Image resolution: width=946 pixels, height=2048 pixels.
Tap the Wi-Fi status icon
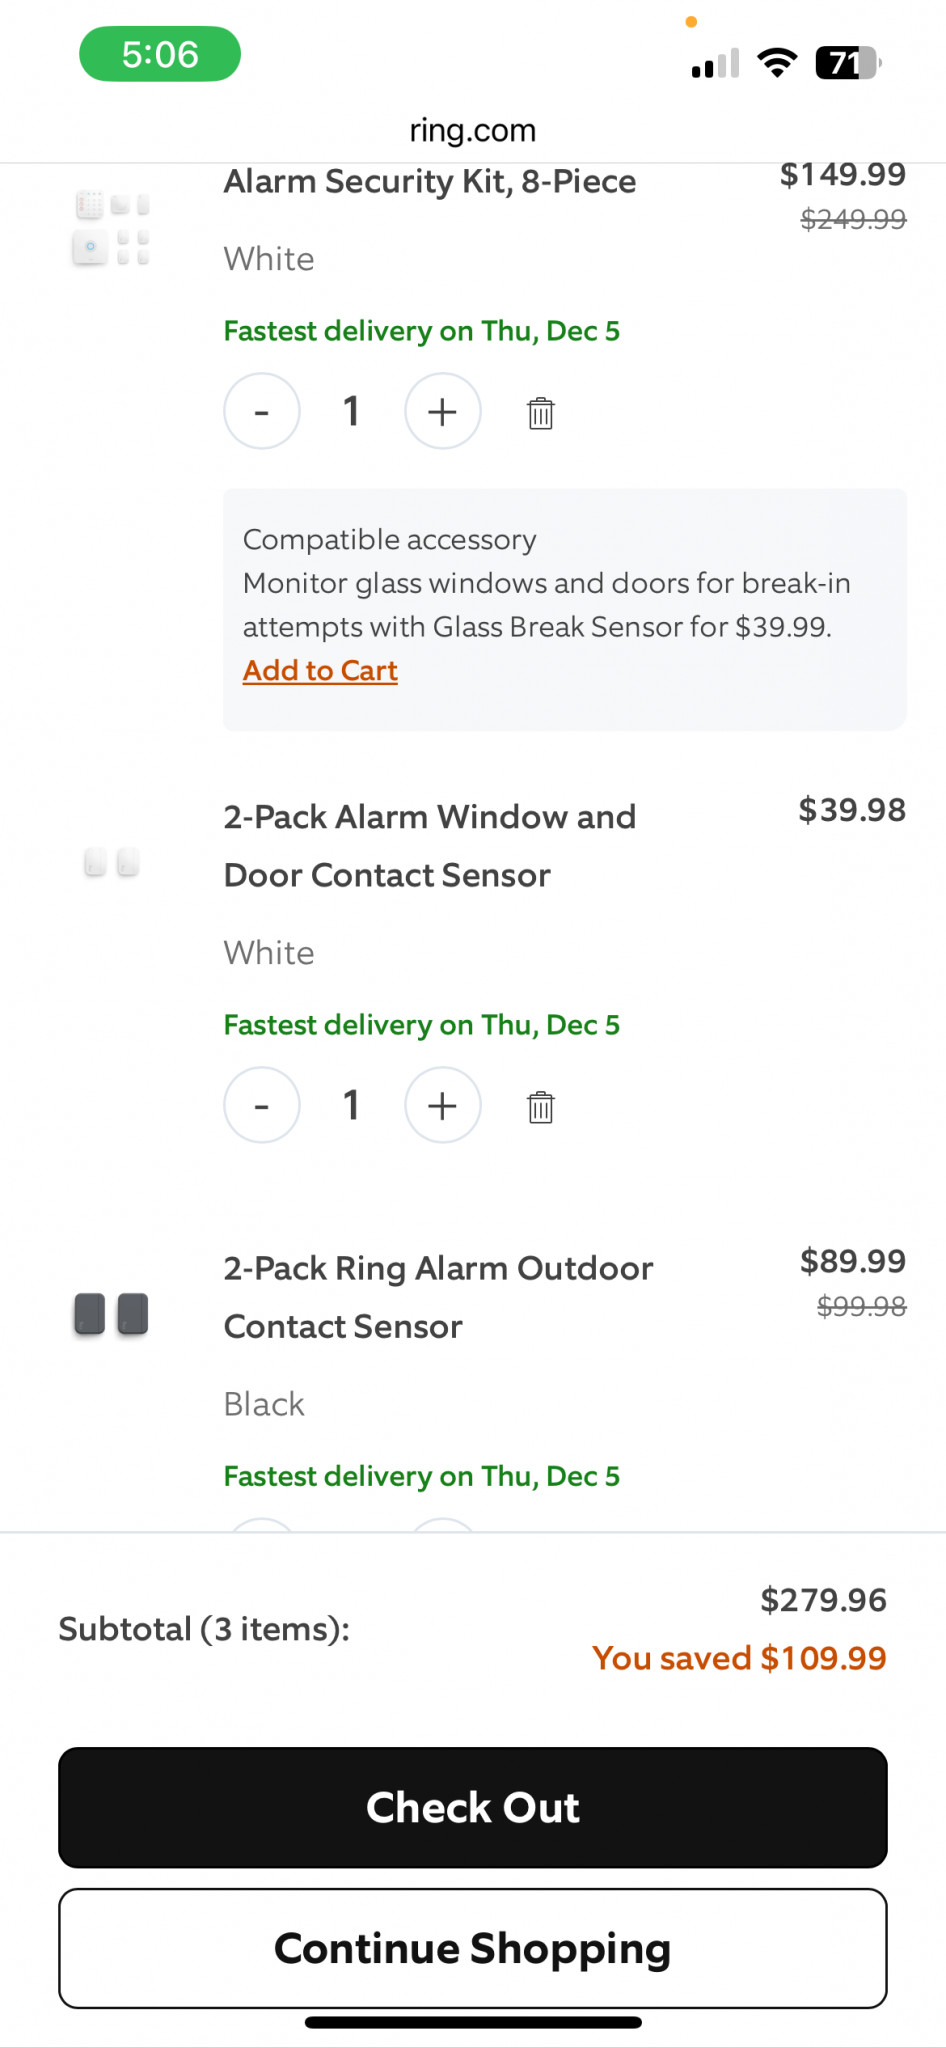tap(777, 62)
